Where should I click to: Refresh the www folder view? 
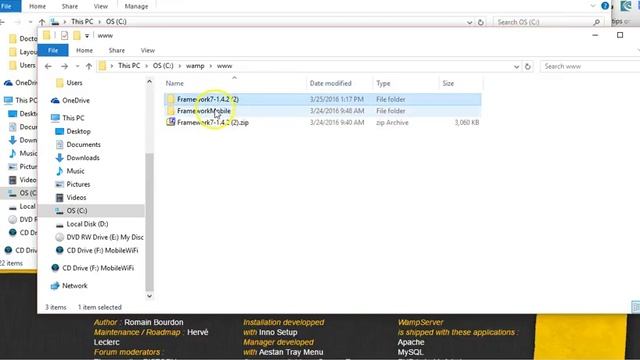[x=527, y=66]
